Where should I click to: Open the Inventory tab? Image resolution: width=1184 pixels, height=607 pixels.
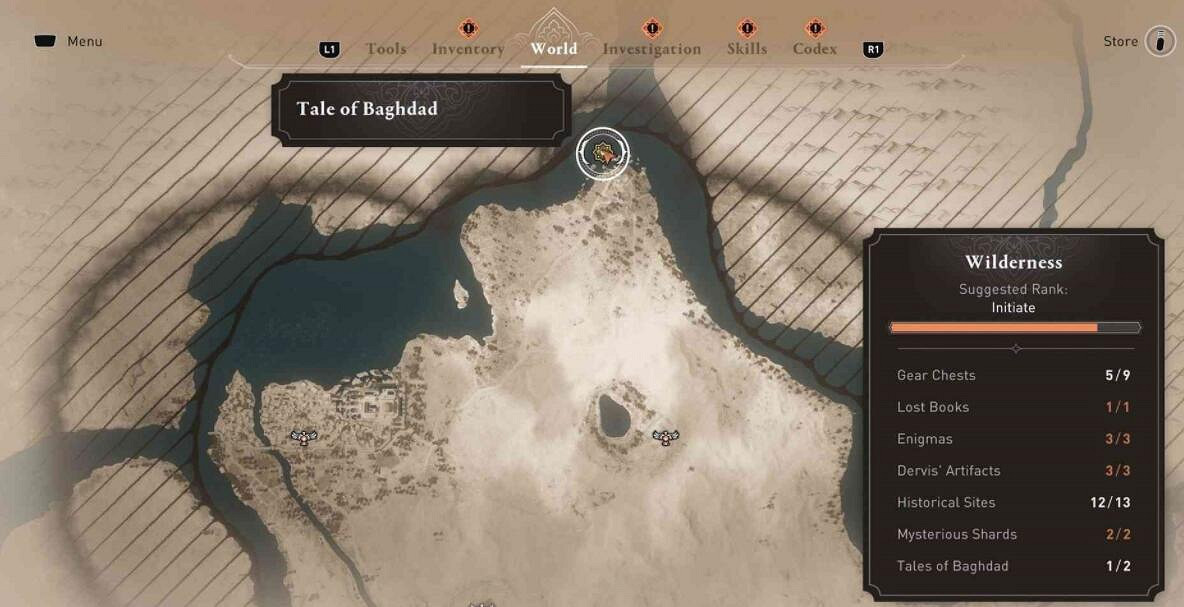pyautogui.click(x=468, y=49)
